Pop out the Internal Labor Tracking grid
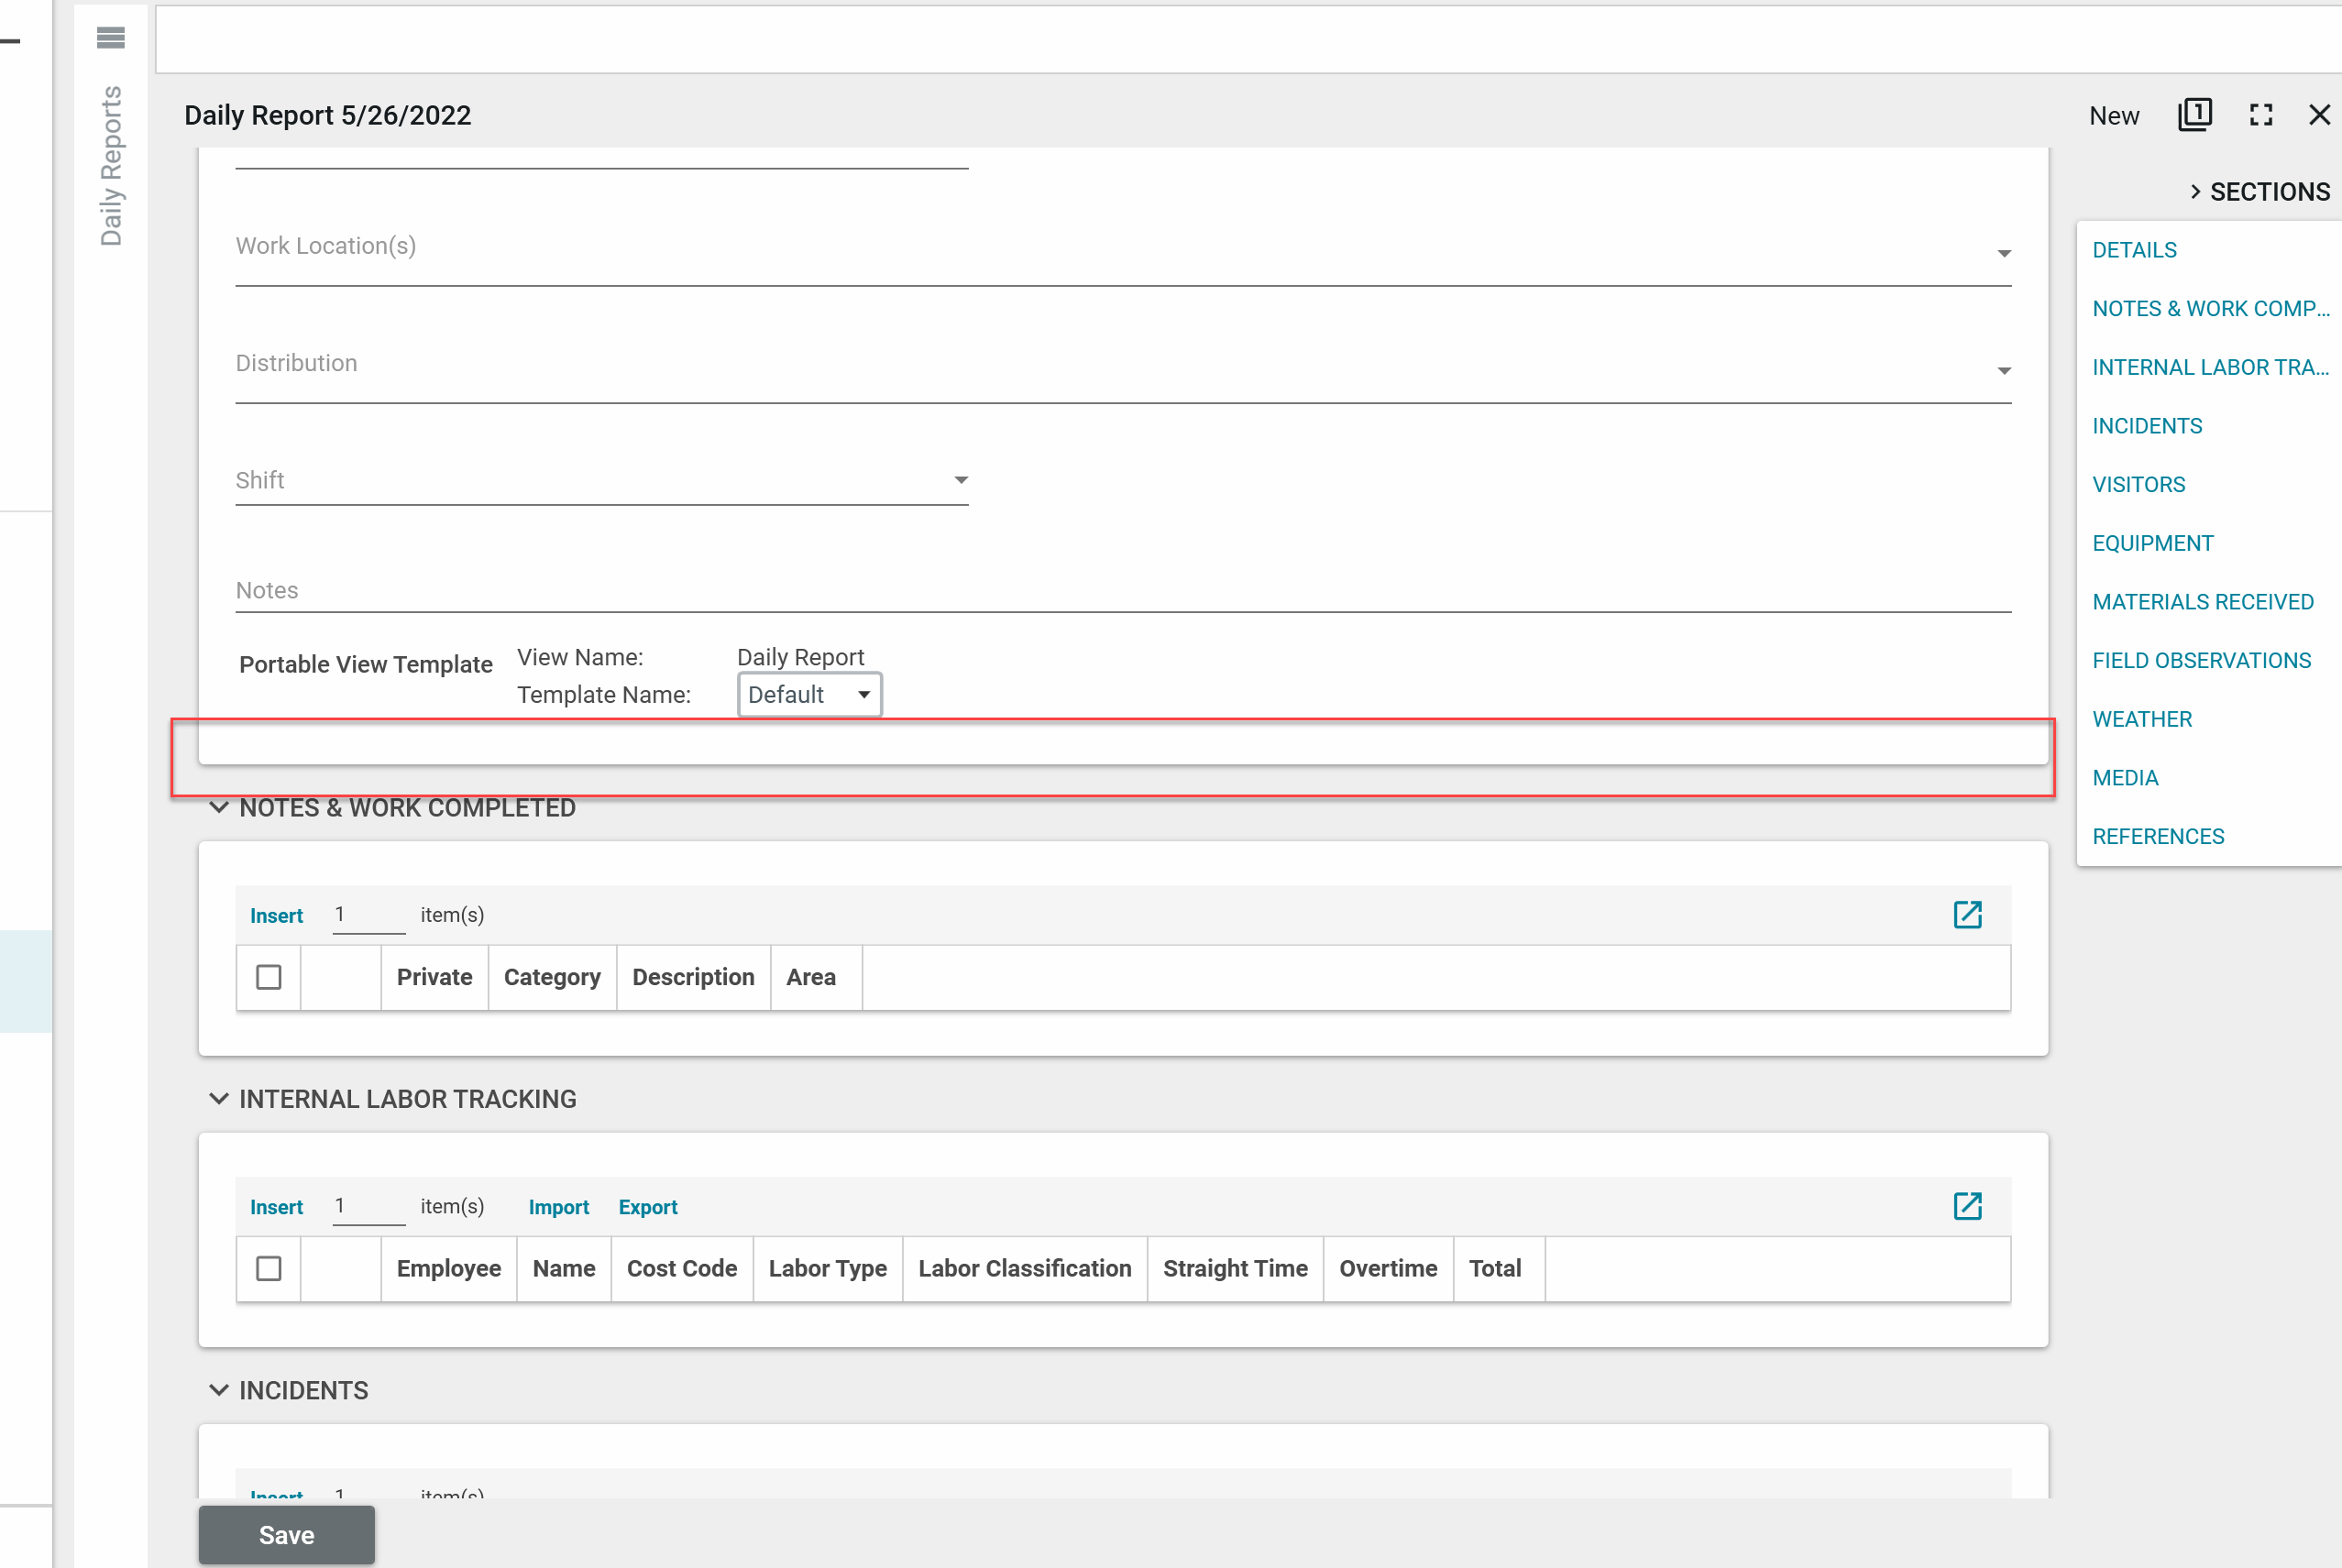This screenshot has height=1568, width=2342. coord(1966,1205)
